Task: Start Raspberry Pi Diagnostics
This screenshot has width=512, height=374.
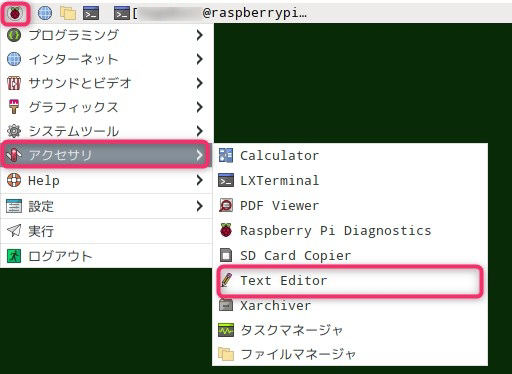Action: [x=350, y=230]
